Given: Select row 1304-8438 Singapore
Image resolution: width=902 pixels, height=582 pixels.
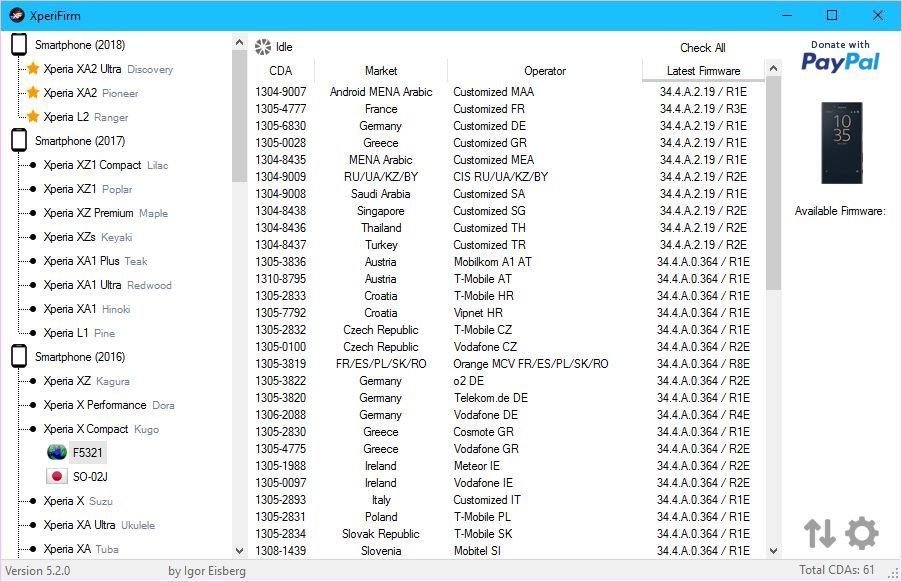Looking at the screenshot, I should [x=507, y=210].
